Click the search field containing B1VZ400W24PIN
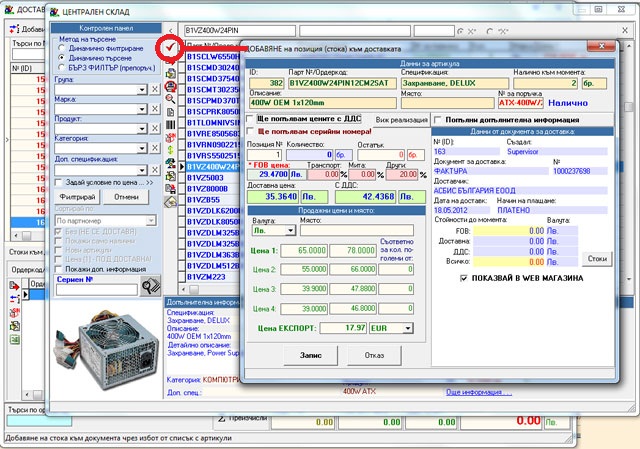640x449 pixels. [239, 31]
